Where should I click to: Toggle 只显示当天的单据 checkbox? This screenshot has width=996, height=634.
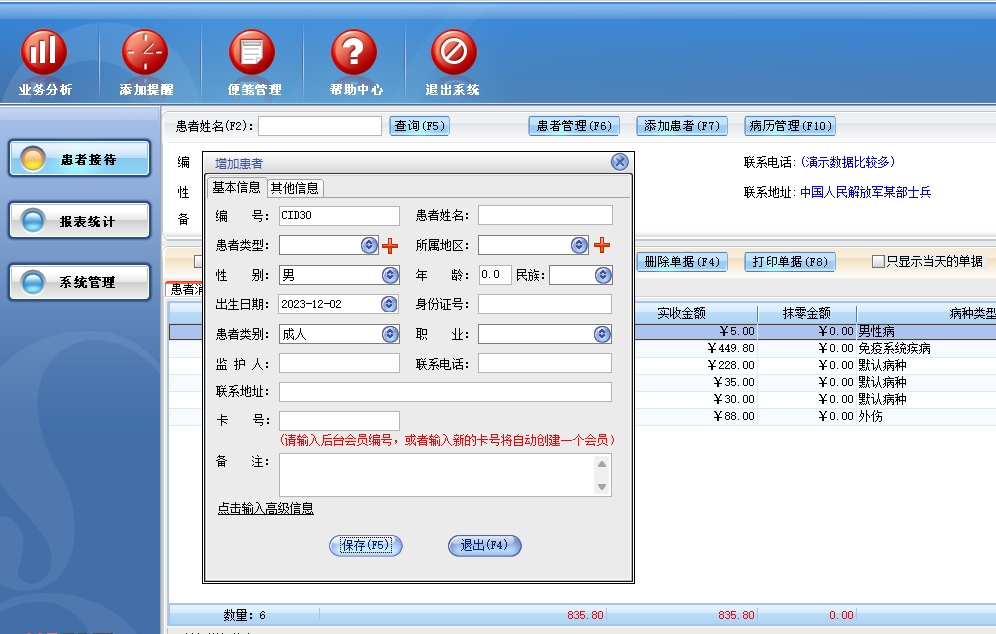pos(878,262)
